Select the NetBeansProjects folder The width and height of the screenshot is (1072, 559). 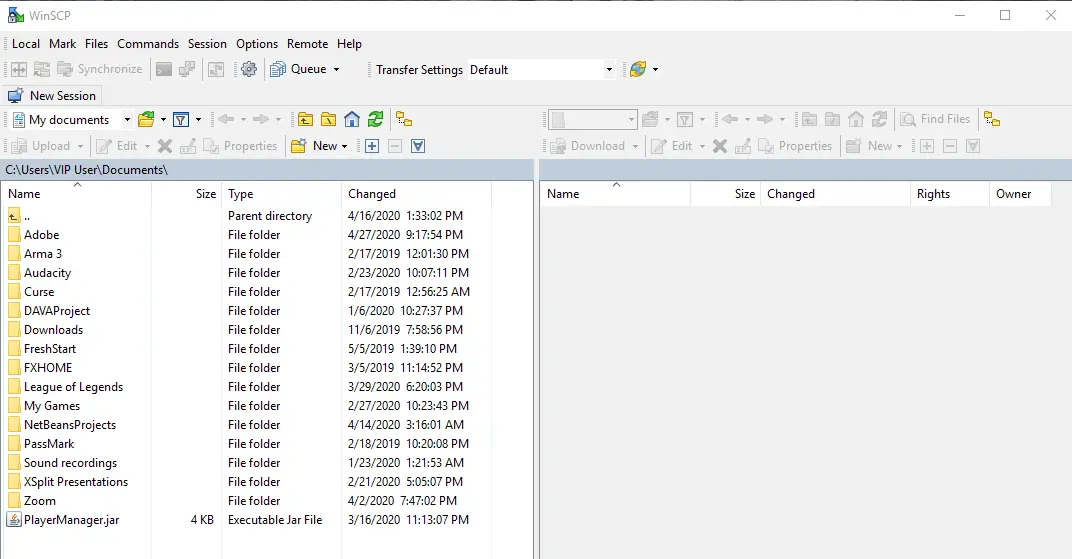coord(69,425)
